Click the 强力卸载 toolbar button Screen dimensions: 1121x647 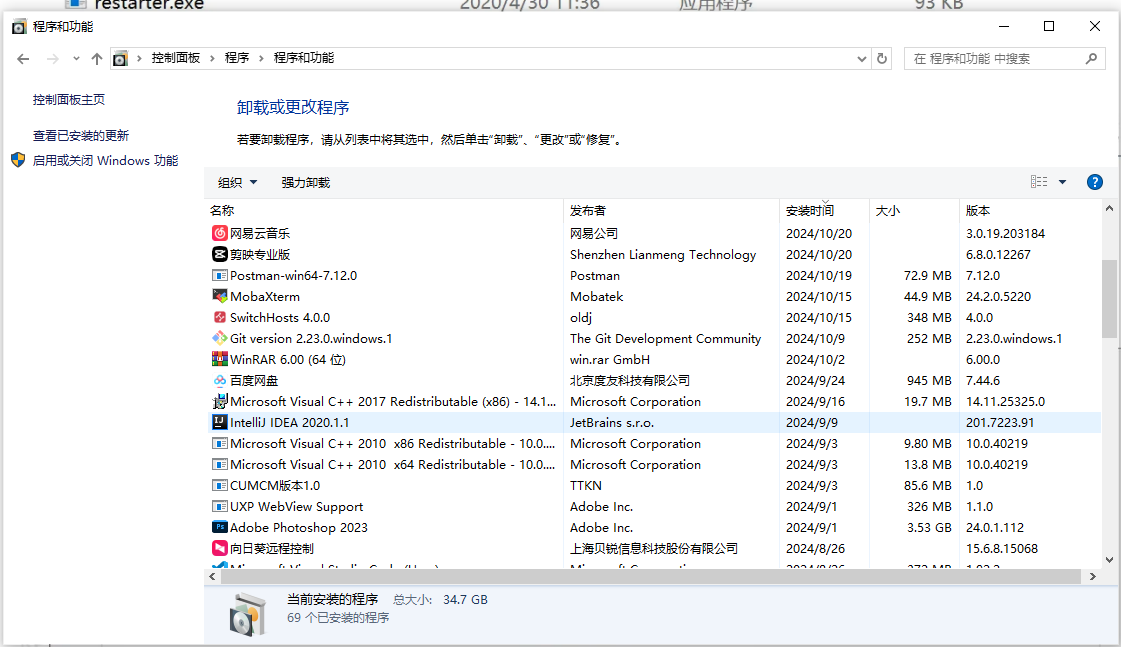coord(305,183)
